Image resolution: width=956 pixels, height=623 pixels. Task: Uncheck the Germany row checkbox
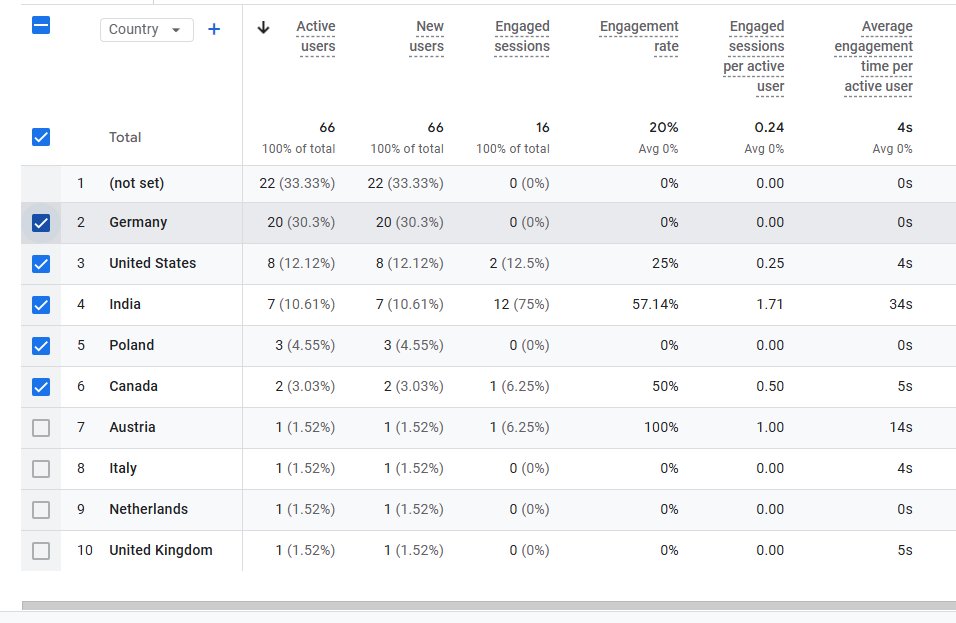click(41, 223)
